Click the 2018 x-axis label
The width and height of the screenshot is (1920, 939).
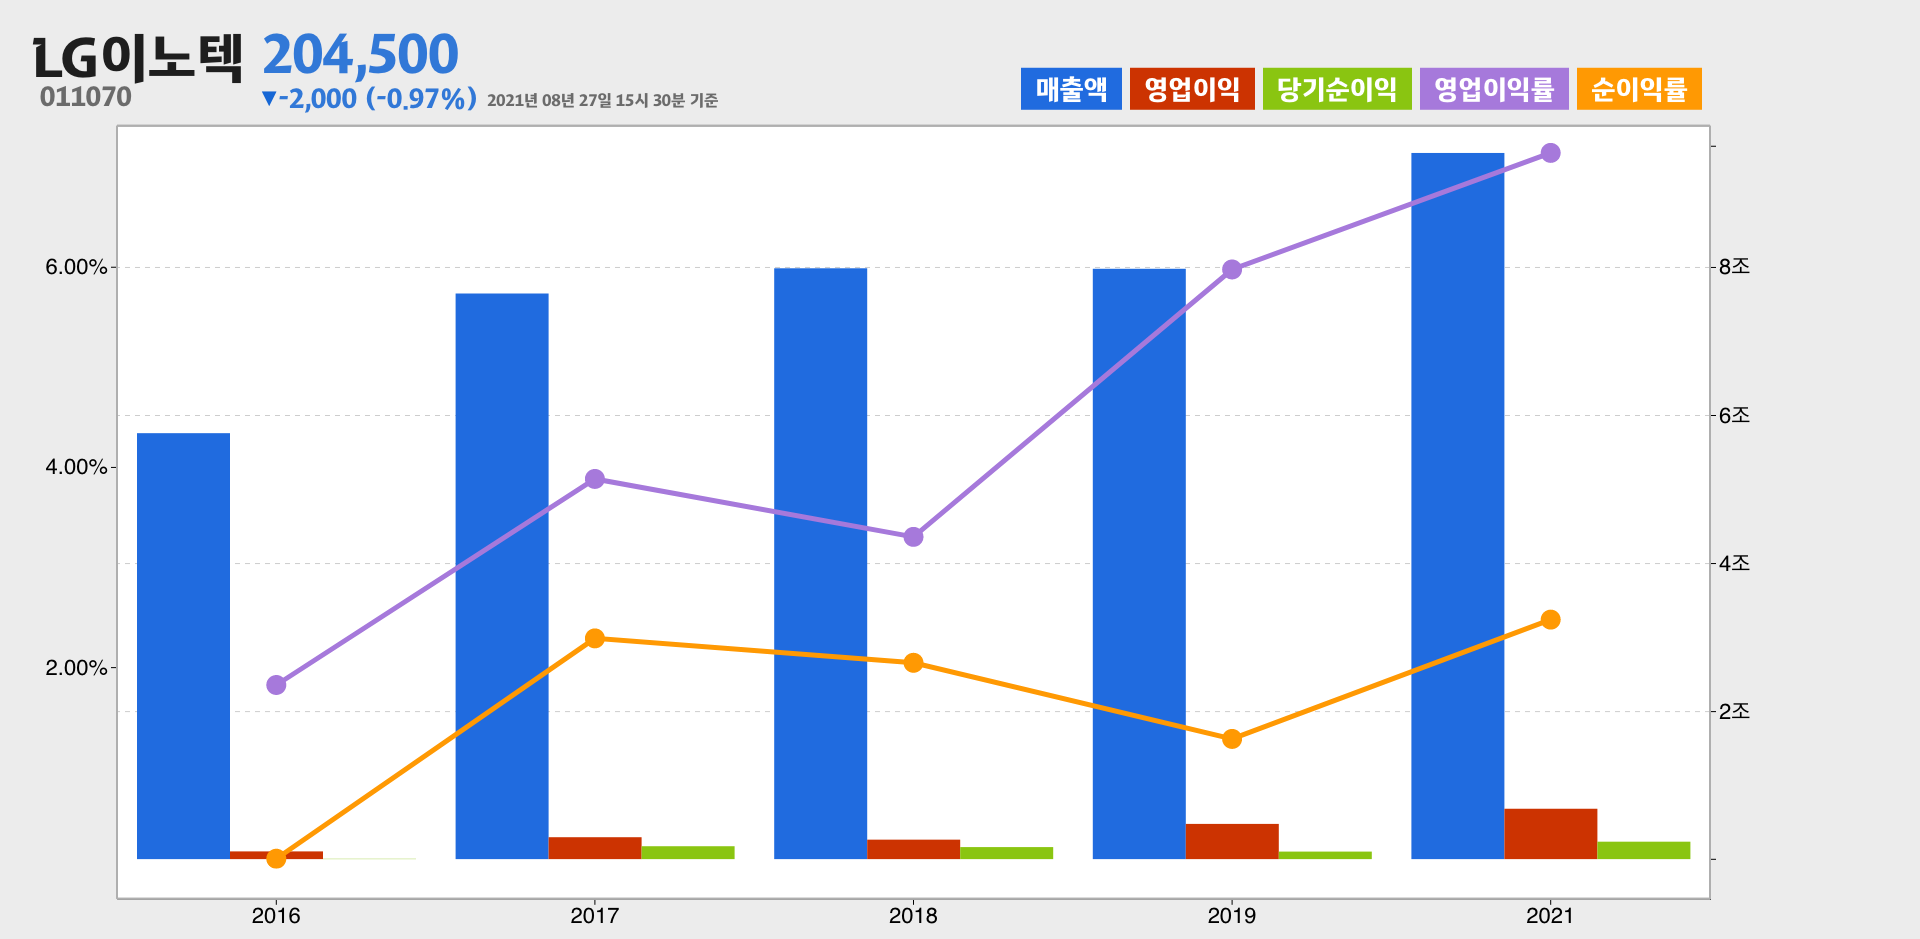point(913,916)
